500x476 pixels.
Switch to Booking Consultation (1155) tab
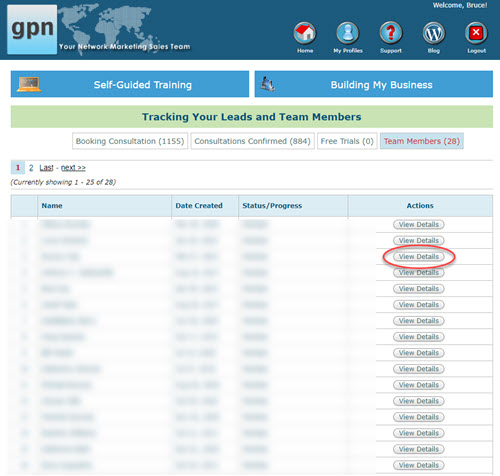(130, 141)
